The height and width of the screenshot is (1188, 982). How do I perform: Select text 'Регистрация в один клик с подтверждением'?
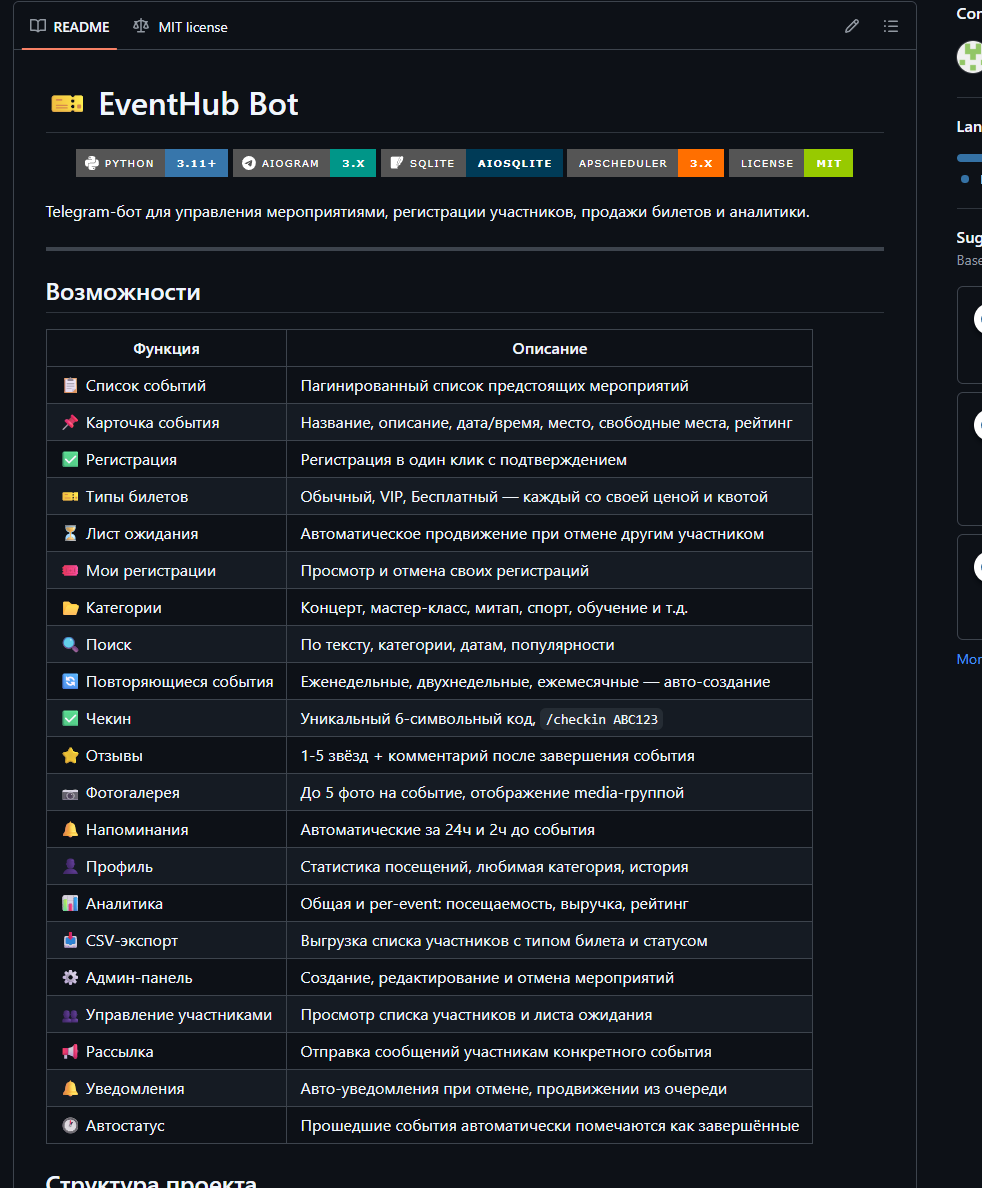click(464, 460)
